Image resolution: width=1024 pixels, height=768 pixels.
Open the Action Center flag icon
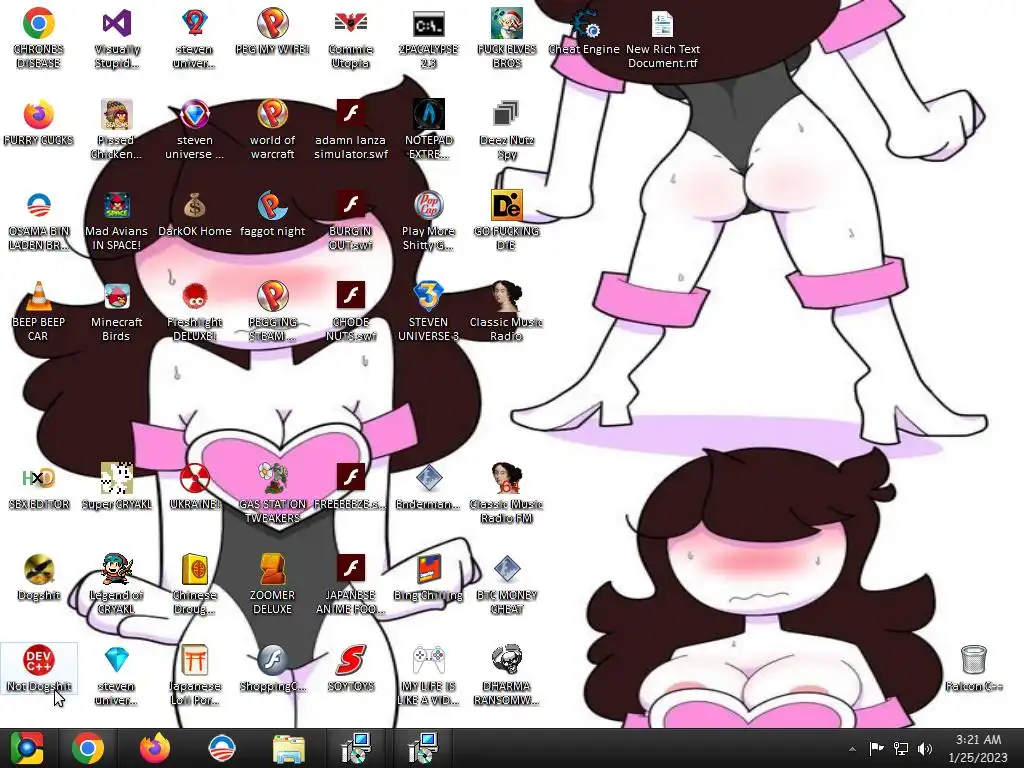[x=876, y=748]
